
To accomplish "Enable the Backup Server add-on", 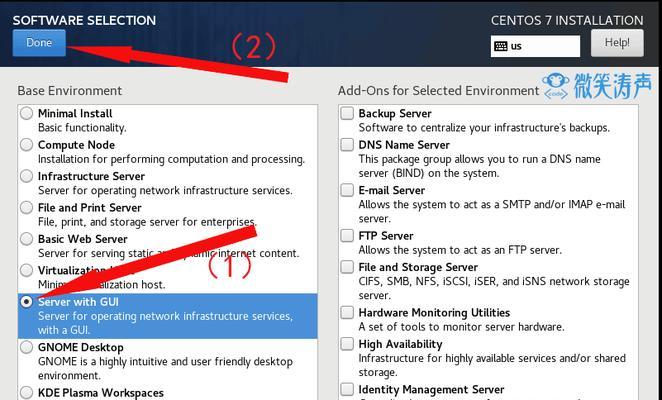I will [x=347, y=113].
